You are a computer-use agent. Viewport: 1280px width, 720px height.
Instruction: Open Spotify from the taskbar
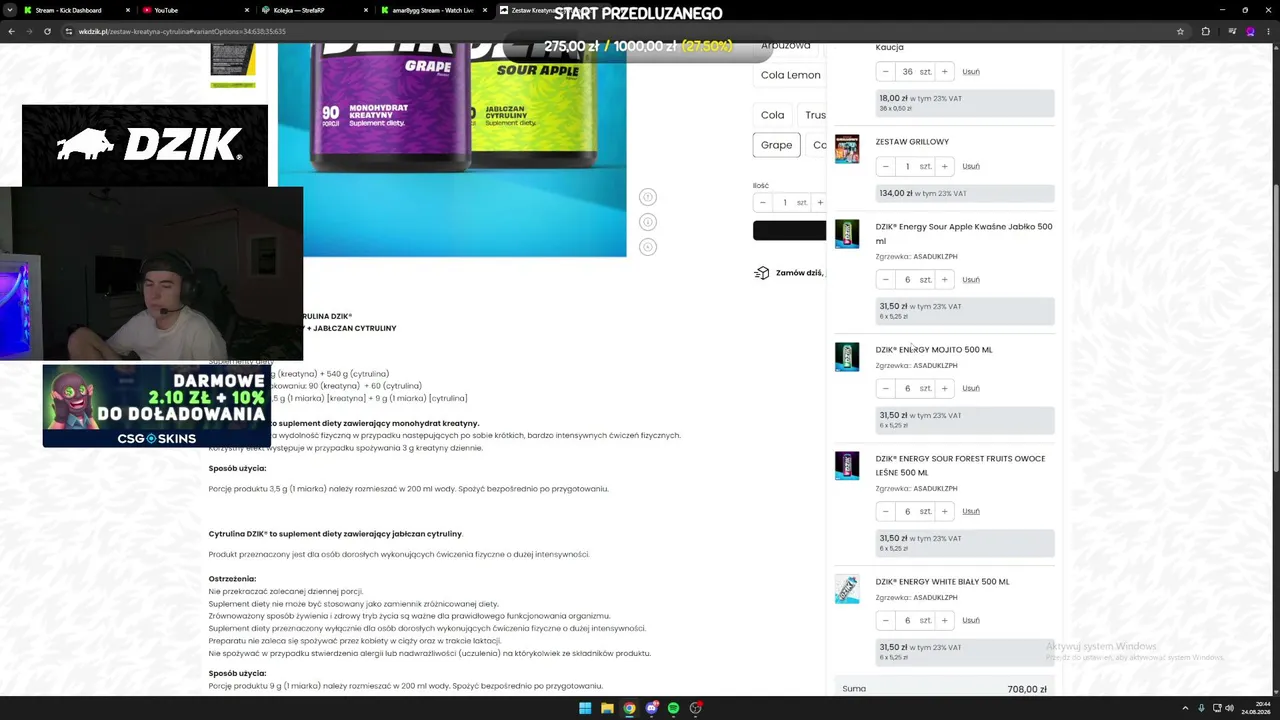(x=673, y=708)
